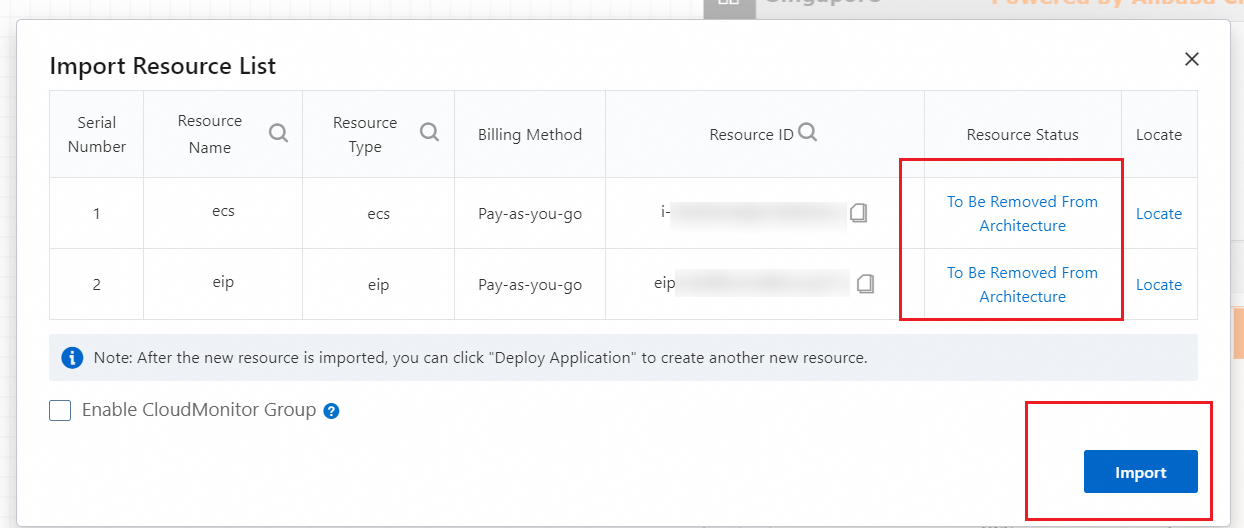Click the eip resource type cell
The image size is (1244, 528).
(378, 285)
